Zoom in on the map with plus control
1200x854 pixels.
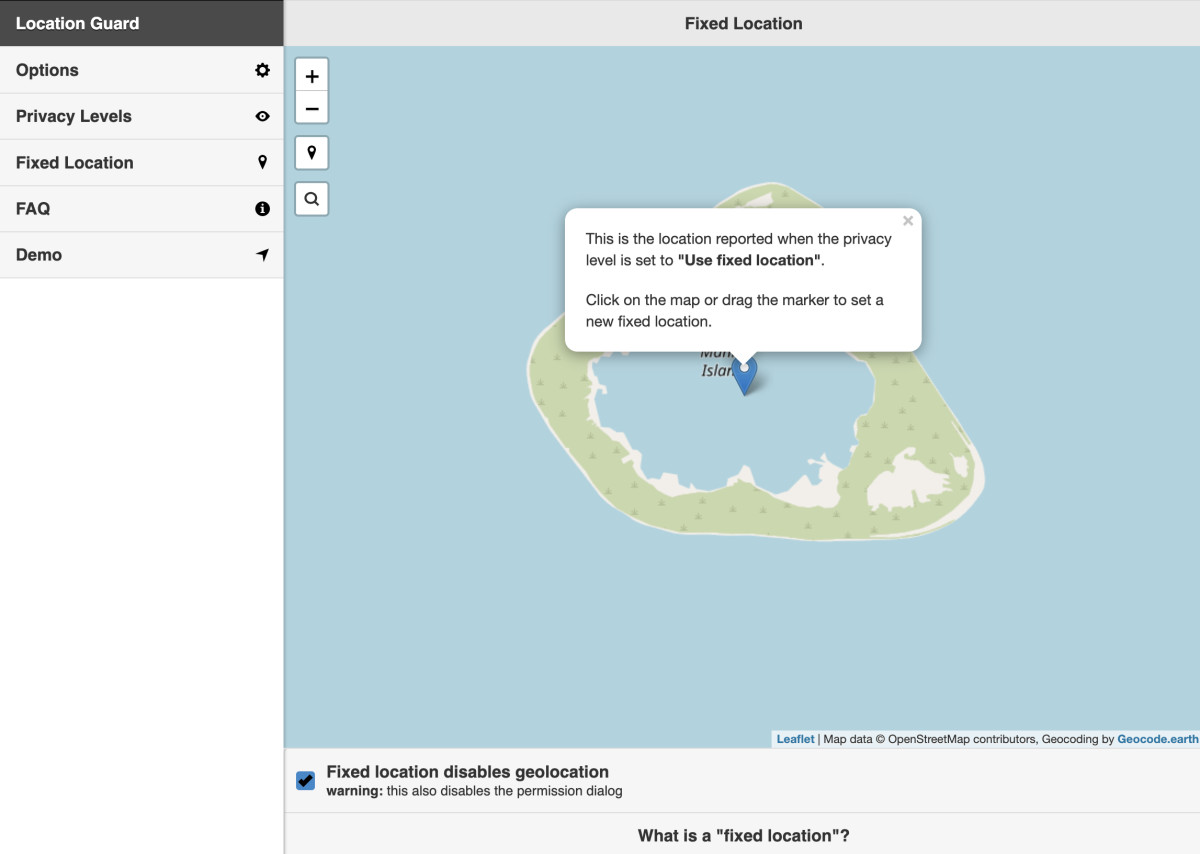click(x=311, y=73)
